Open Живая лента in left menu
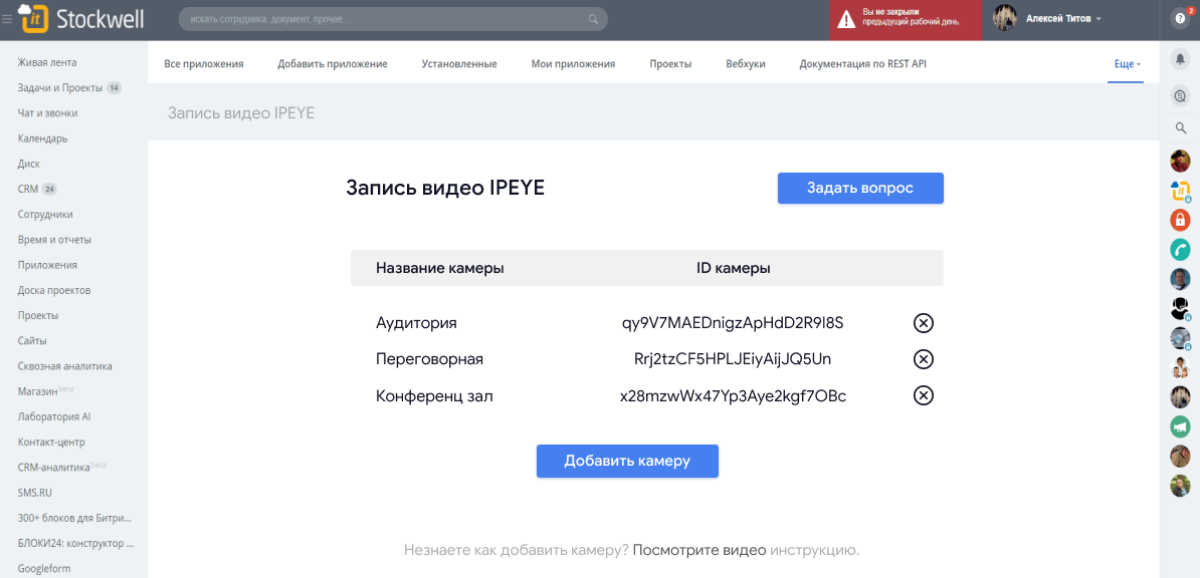 tap(47, 63)
